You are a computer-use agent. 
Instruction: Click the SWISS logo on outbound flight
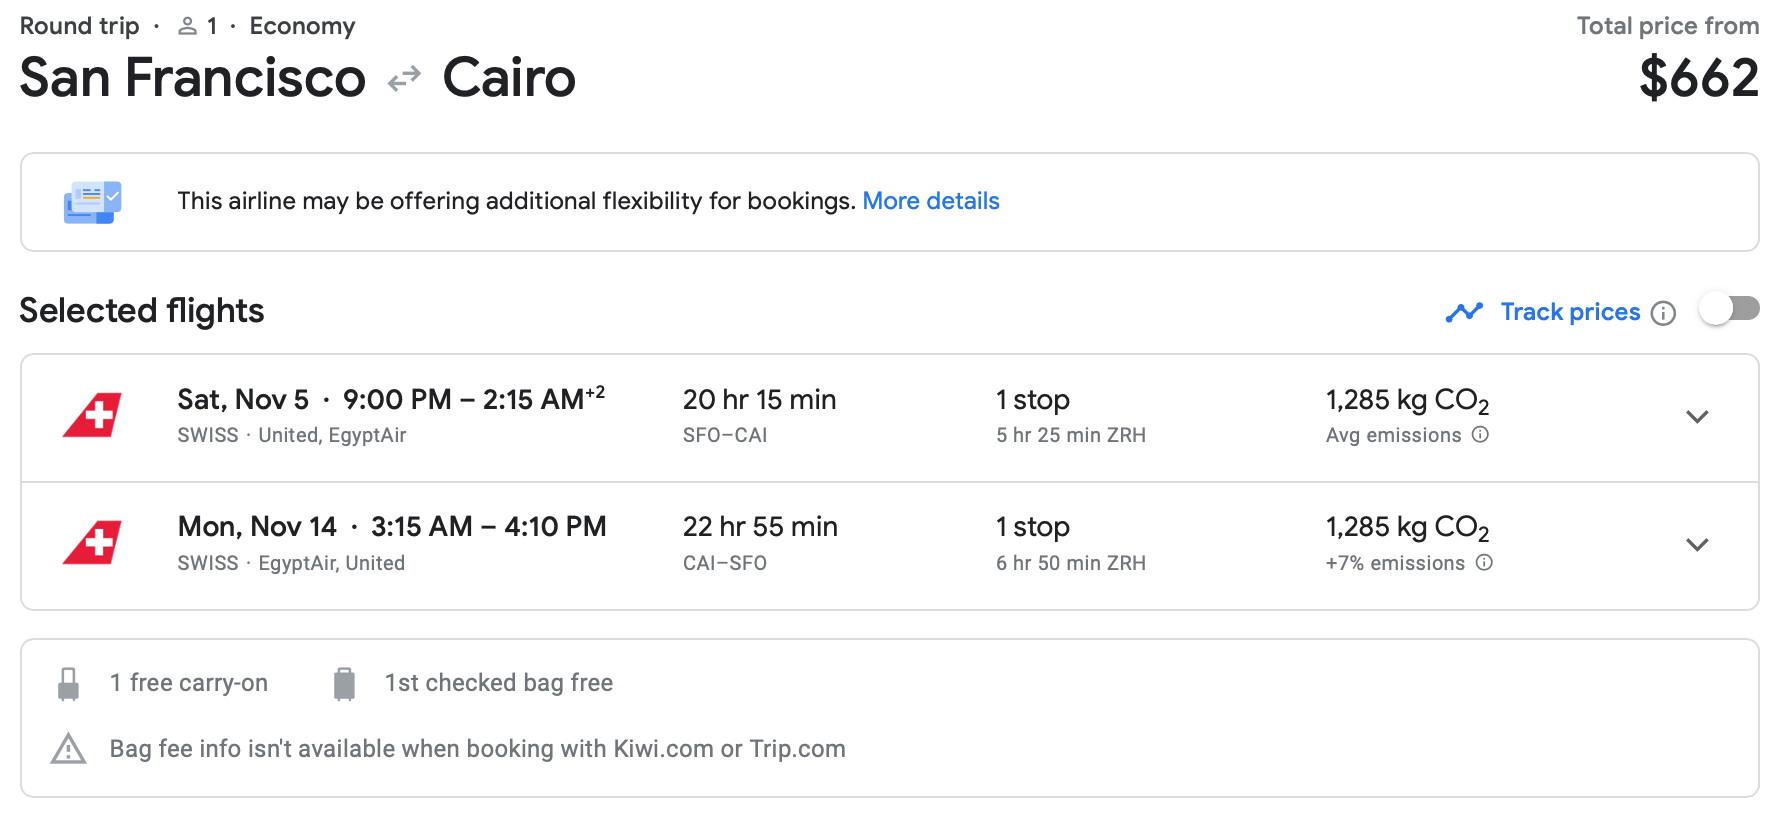93,415
